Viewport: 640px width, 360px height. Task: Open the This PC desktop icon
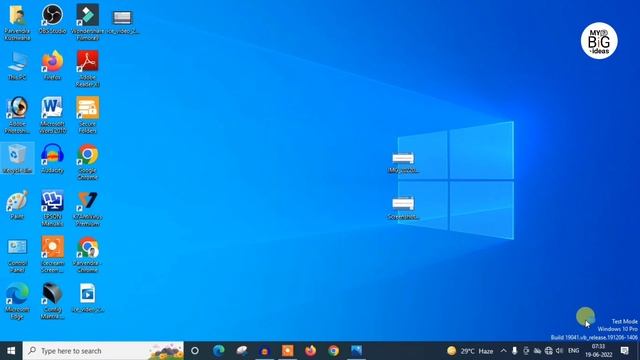[17, 65]
